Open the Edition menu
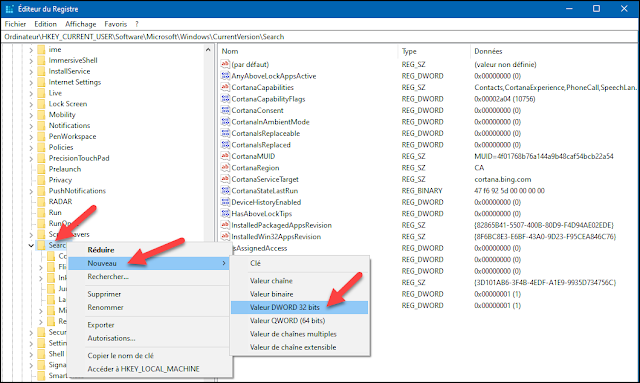This screenshot has width=640, height=383. click(45, 24)
